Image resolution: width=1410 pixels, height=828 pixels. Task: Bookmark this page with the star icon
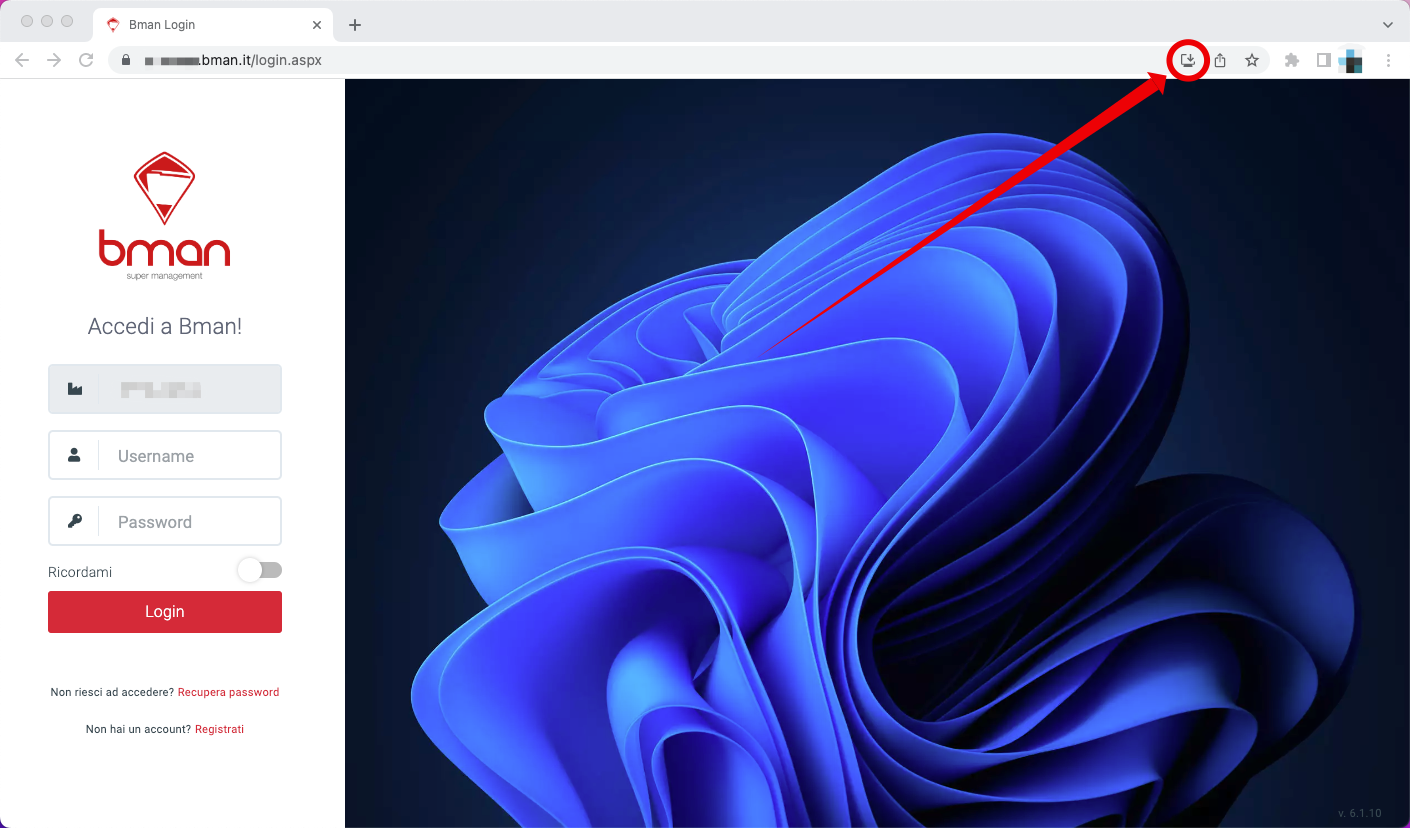point(1252,60)
